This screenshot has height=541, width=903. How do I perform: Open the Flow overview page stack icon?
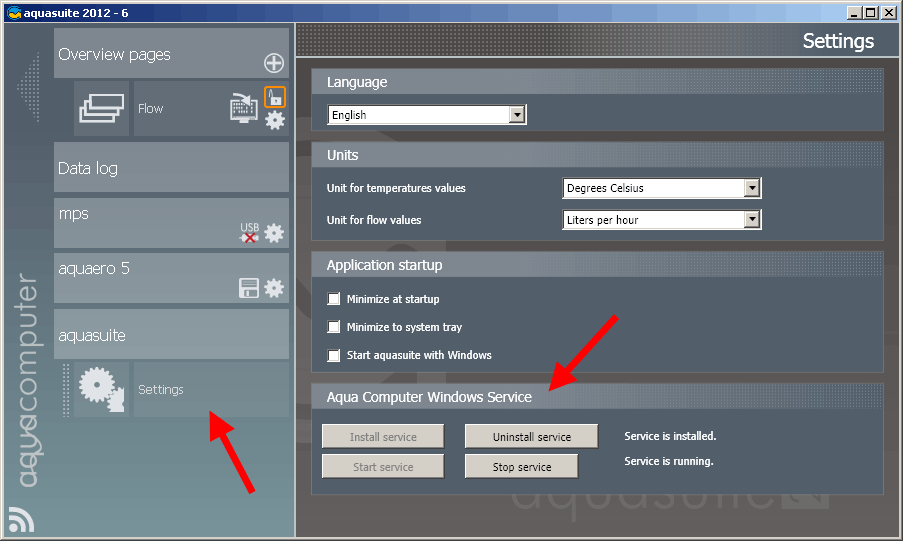pos(102,108)
